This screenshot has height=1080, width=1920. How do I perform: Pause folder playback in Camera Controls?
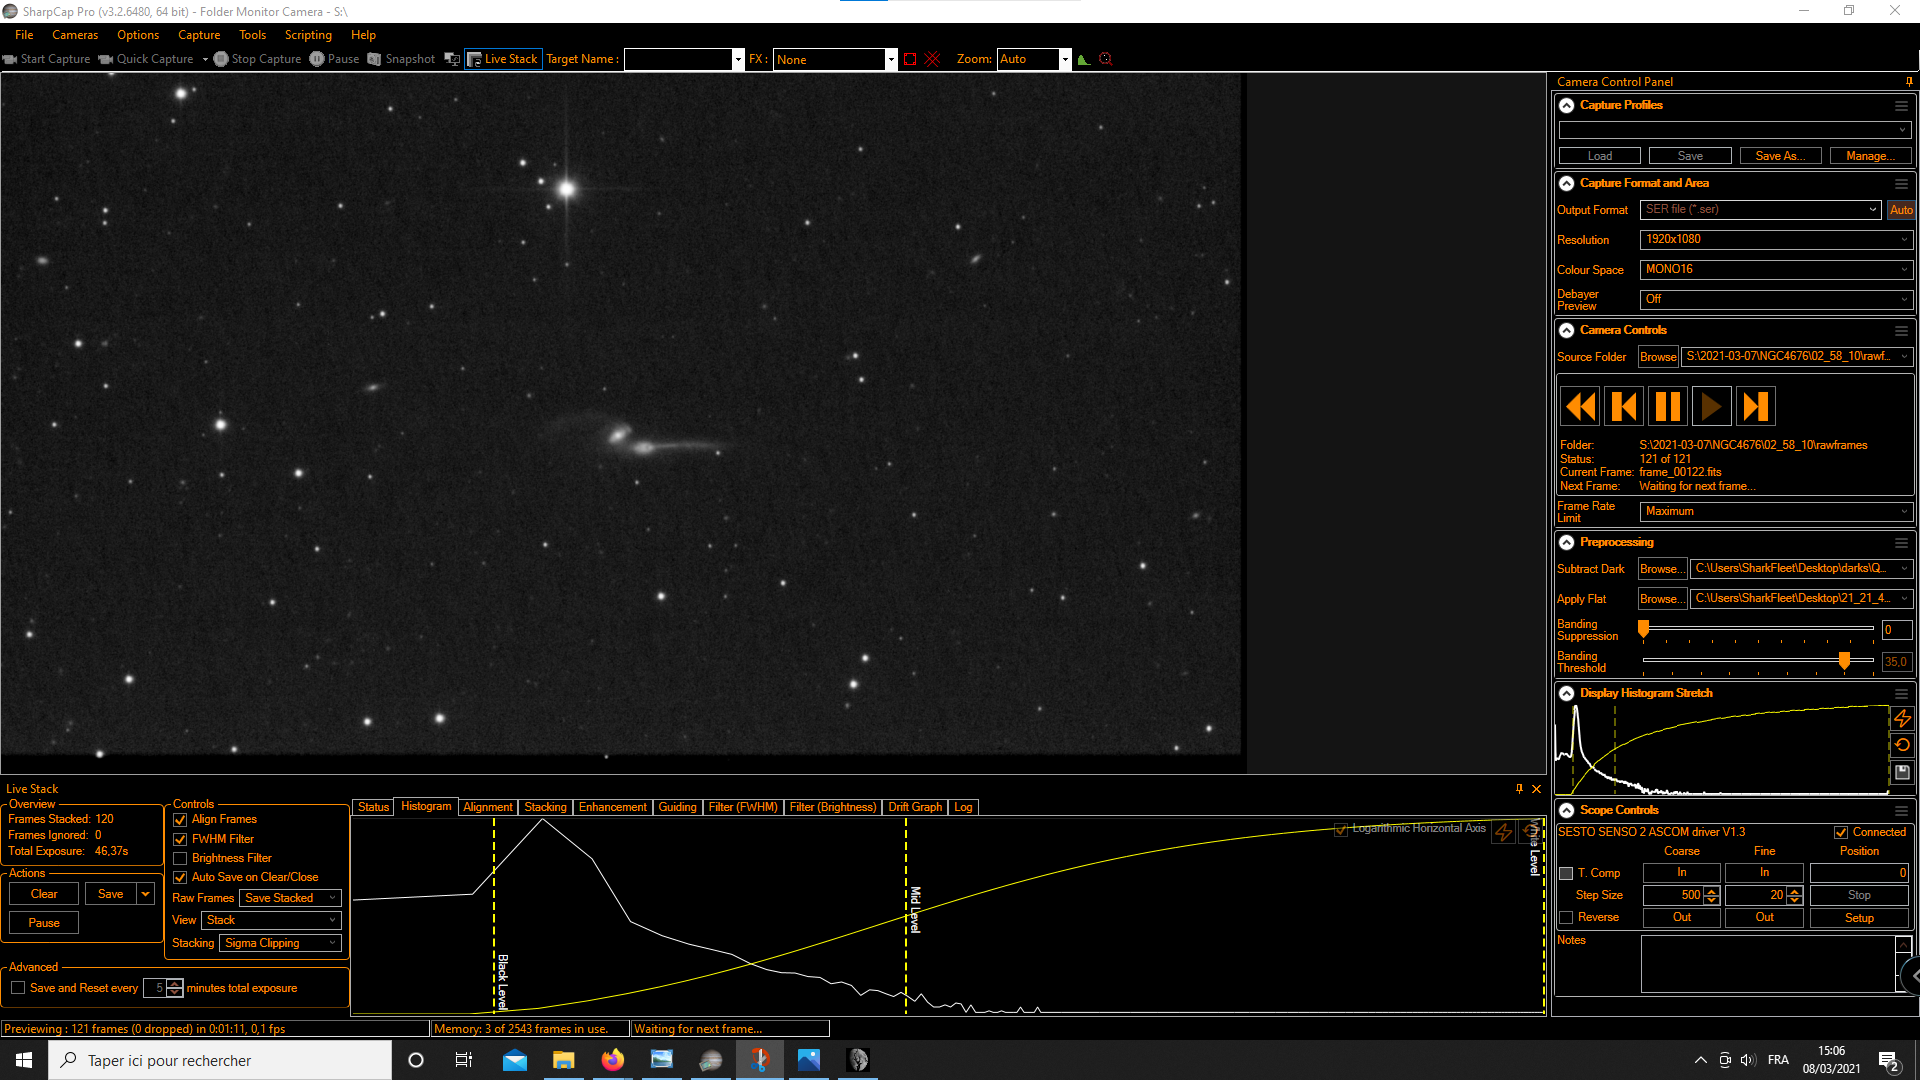coord(1667,407)
